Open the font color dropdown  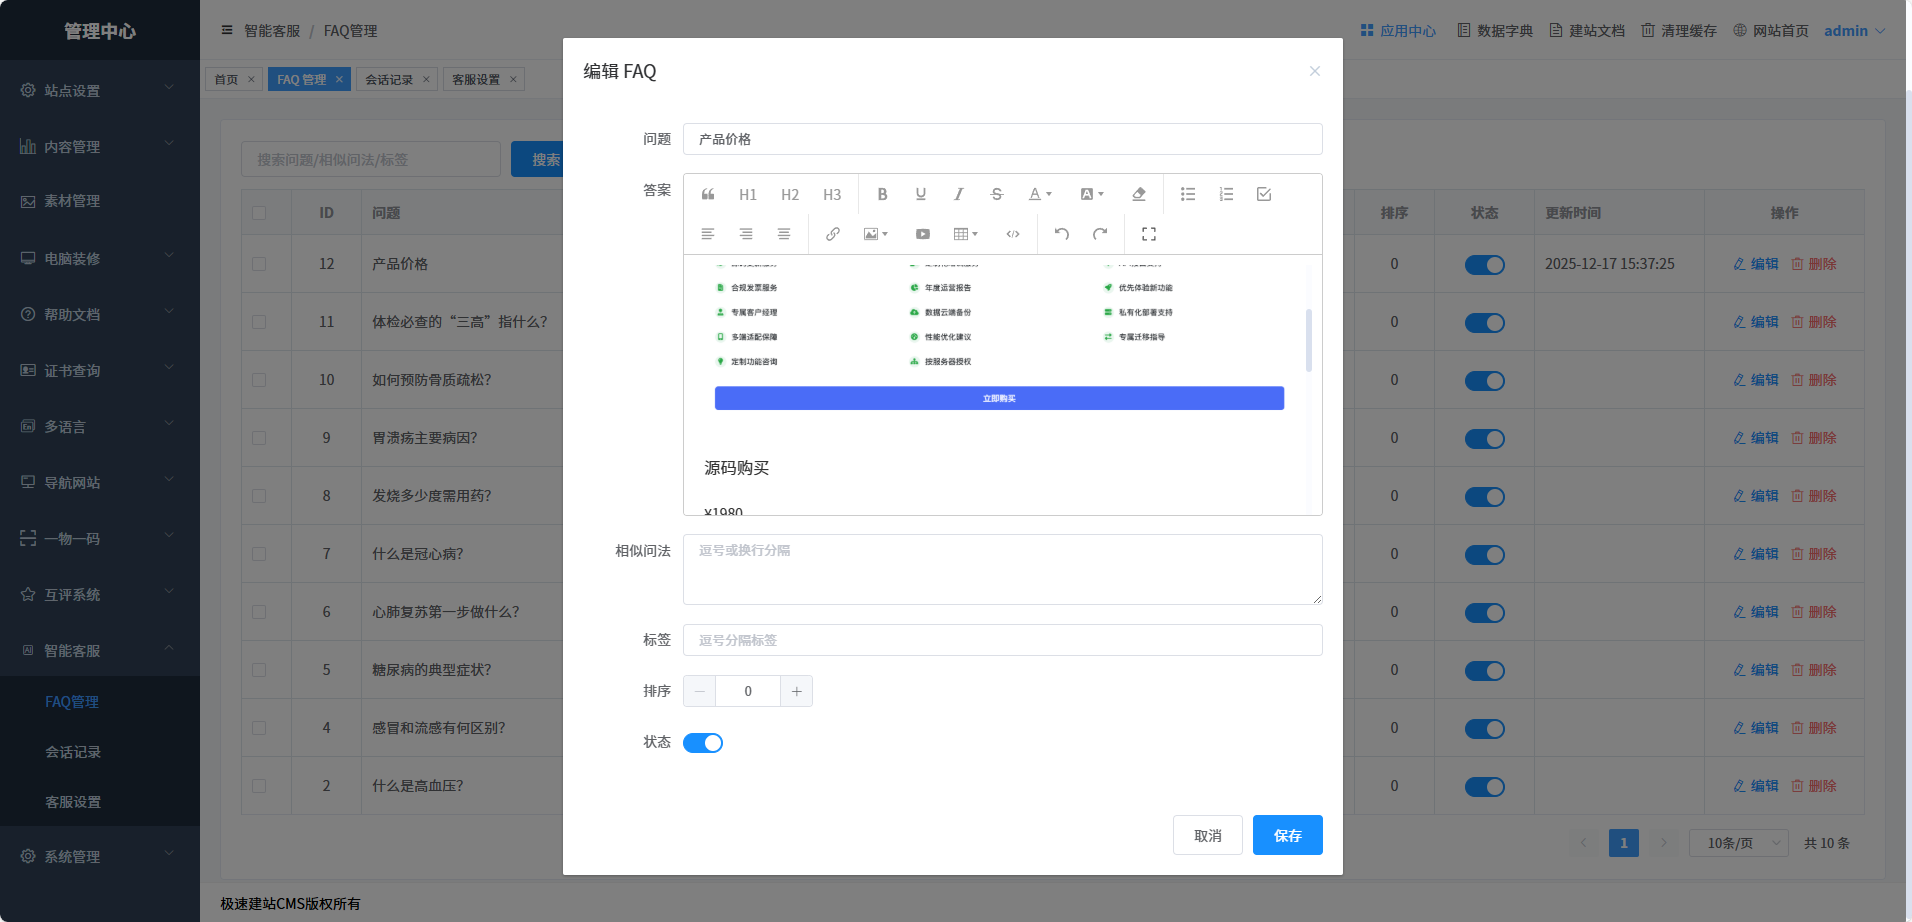tap(1040, 194)
